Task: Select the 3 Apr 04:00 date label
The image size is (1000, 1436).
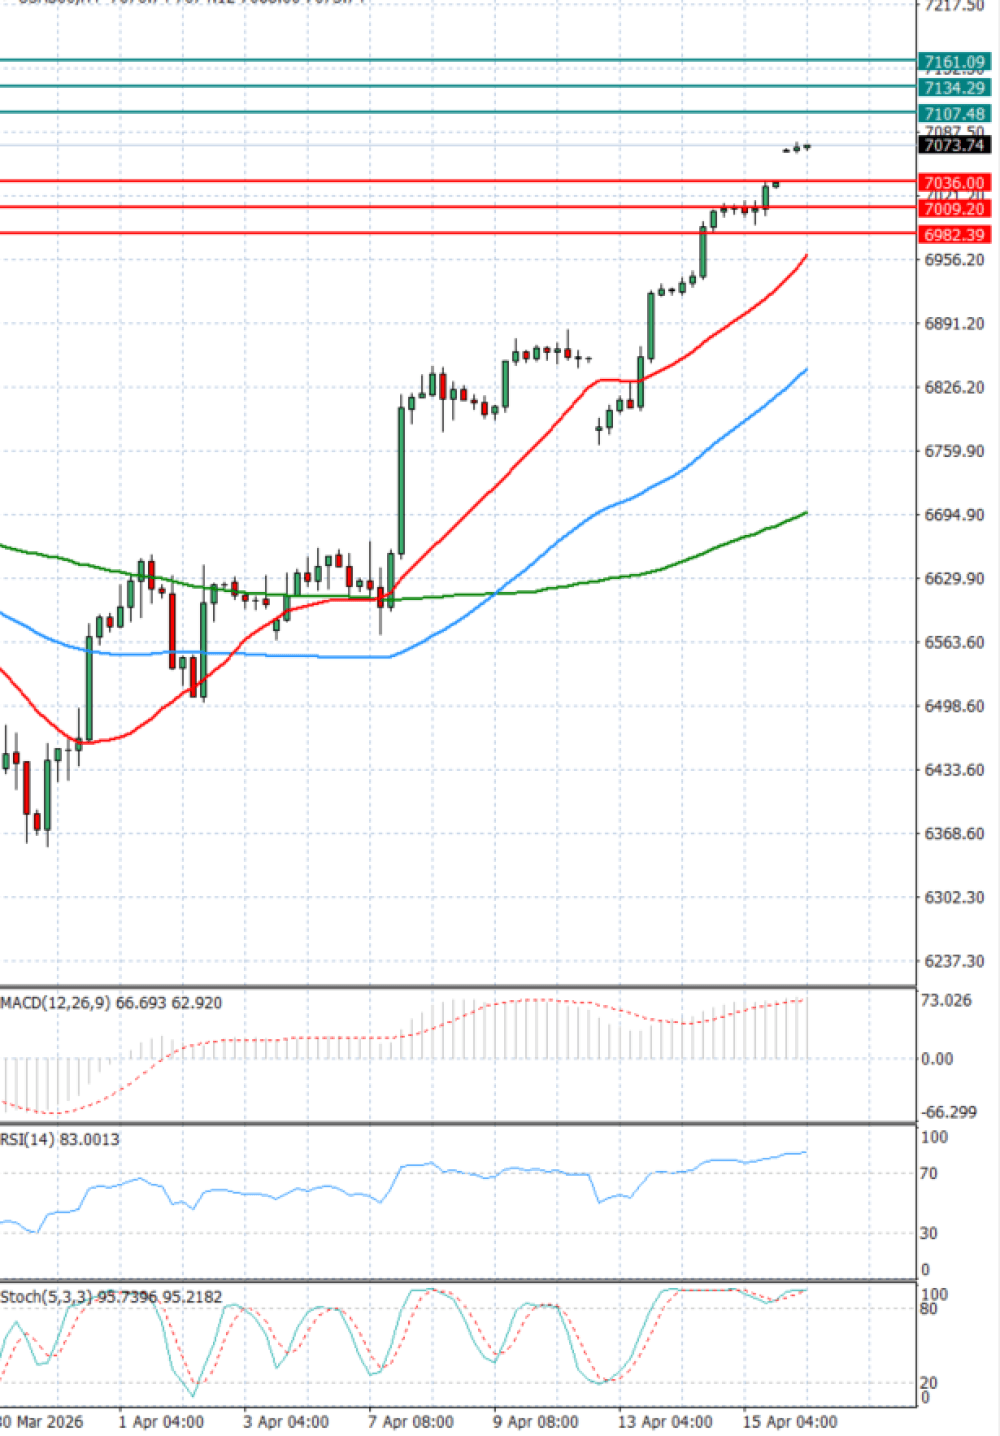Action: pos(285,1421)
